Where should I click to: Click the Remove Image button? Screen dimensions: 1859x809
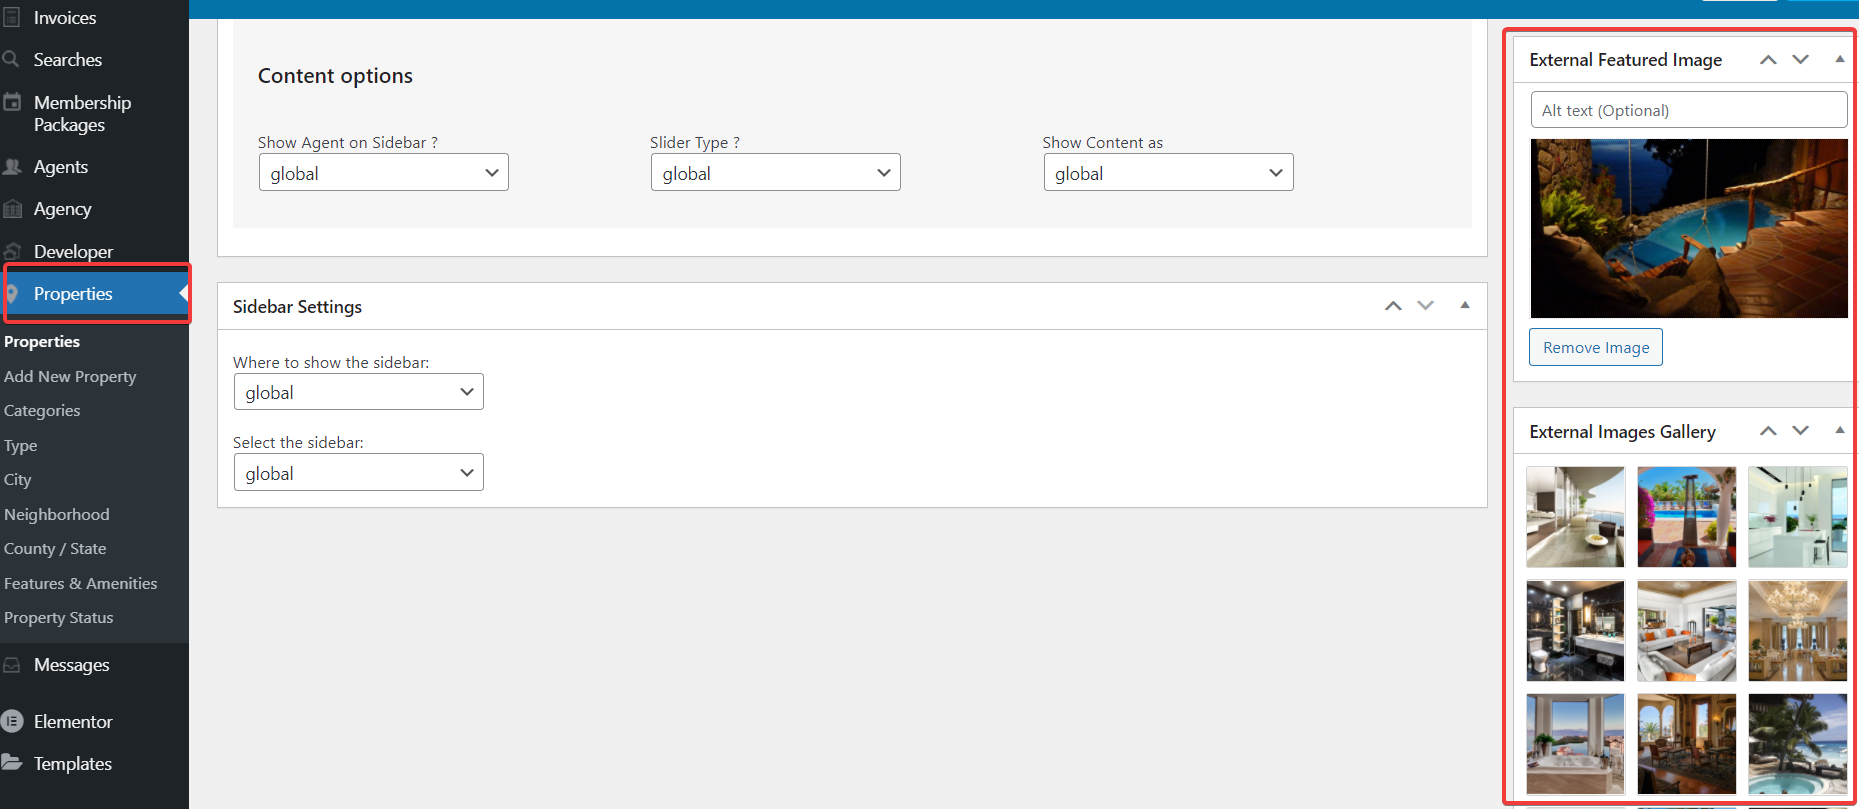point(1596,347)
